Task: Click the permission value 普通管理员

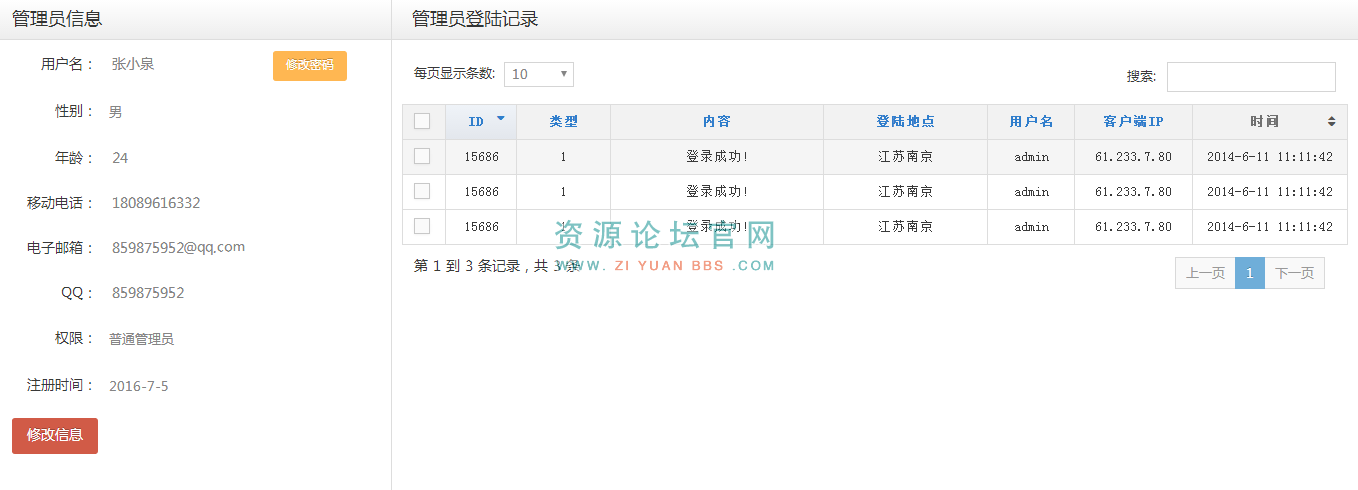Action: (x=141, y=339)
